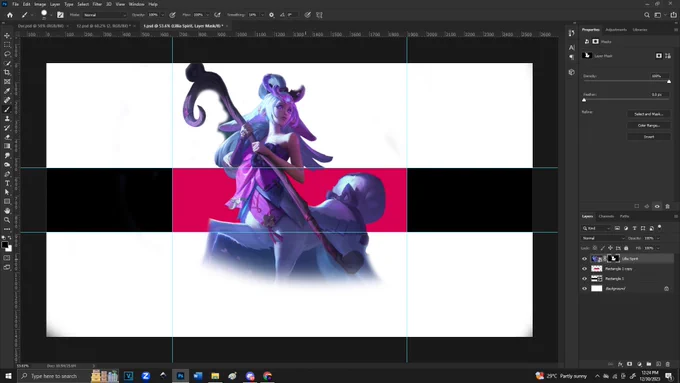Open the layer Kind filter dropdown
Image resolution: width=680 pixels, height=383 pixels.
pos(596,228)
